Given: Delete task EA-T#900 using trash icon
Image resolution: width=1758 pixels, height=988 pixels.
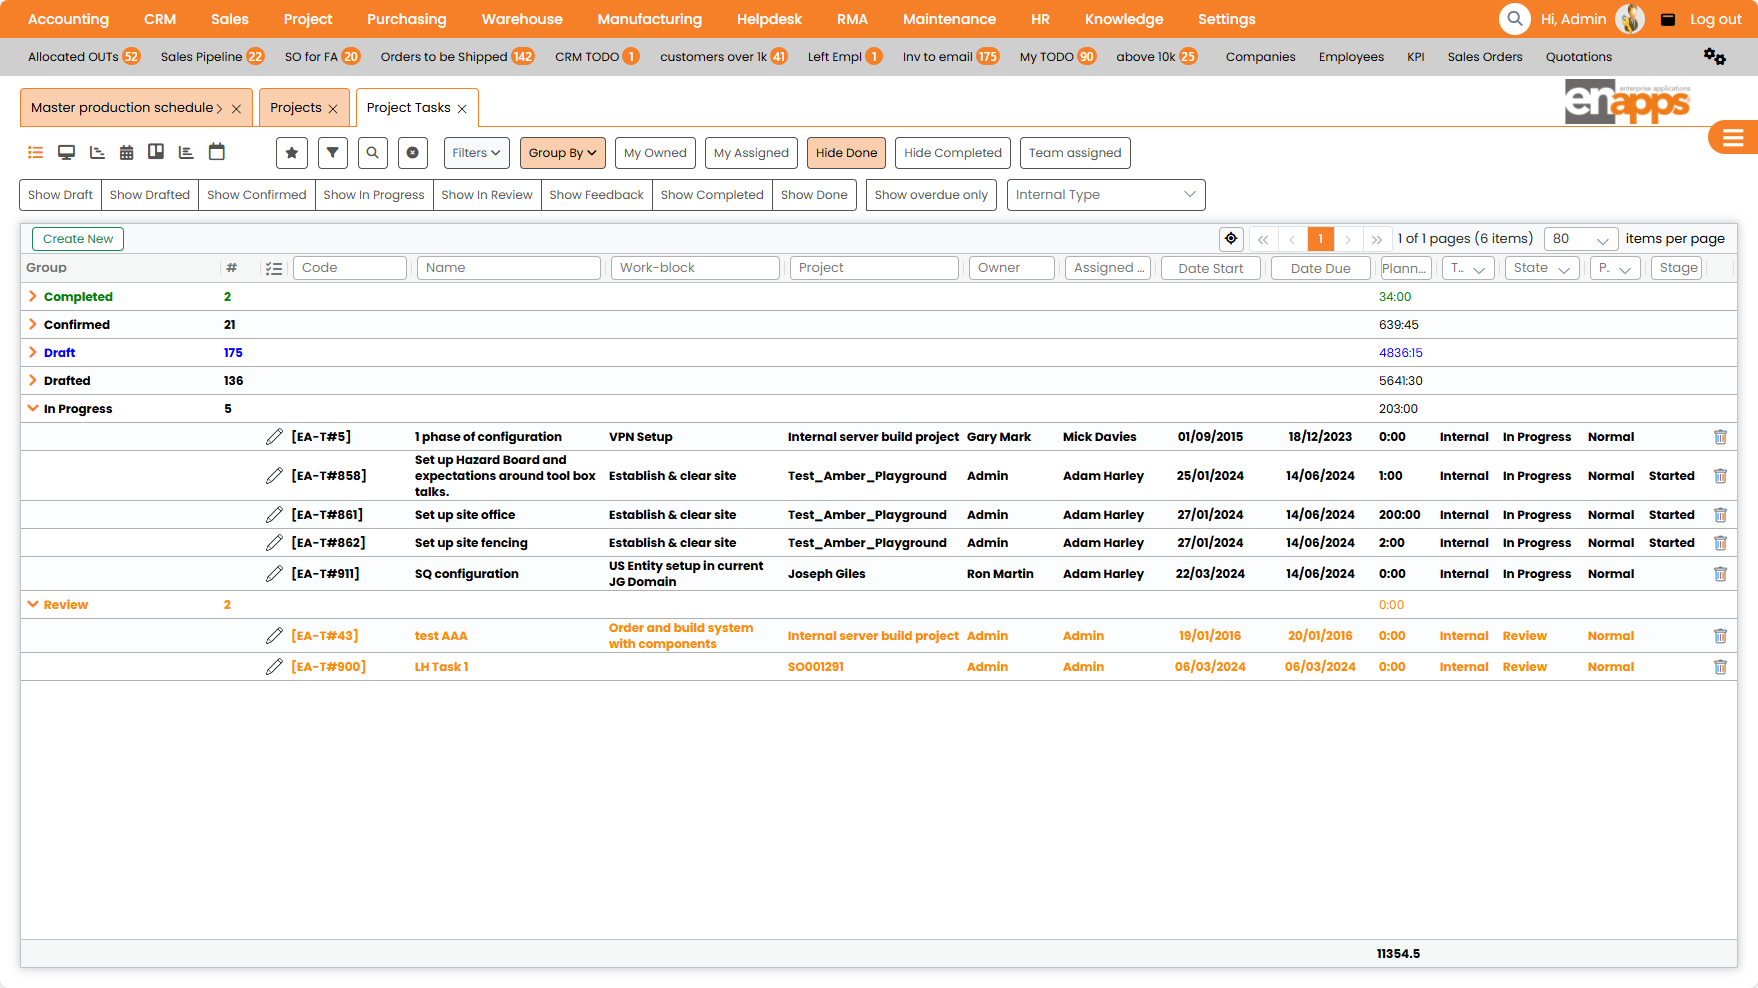Looking at the screenshot, I should (x=1720, y=667).
